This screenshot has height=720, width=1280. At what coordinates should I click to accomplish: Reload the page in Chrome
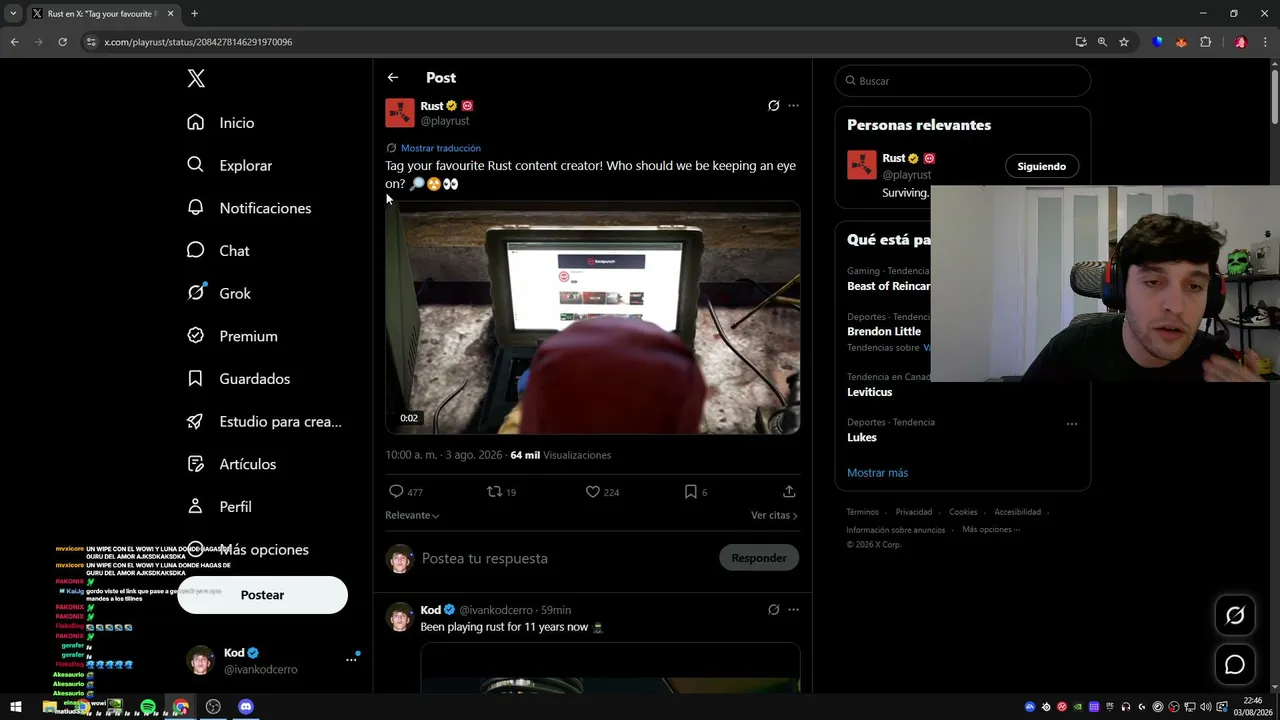click(x=62, y=42)
